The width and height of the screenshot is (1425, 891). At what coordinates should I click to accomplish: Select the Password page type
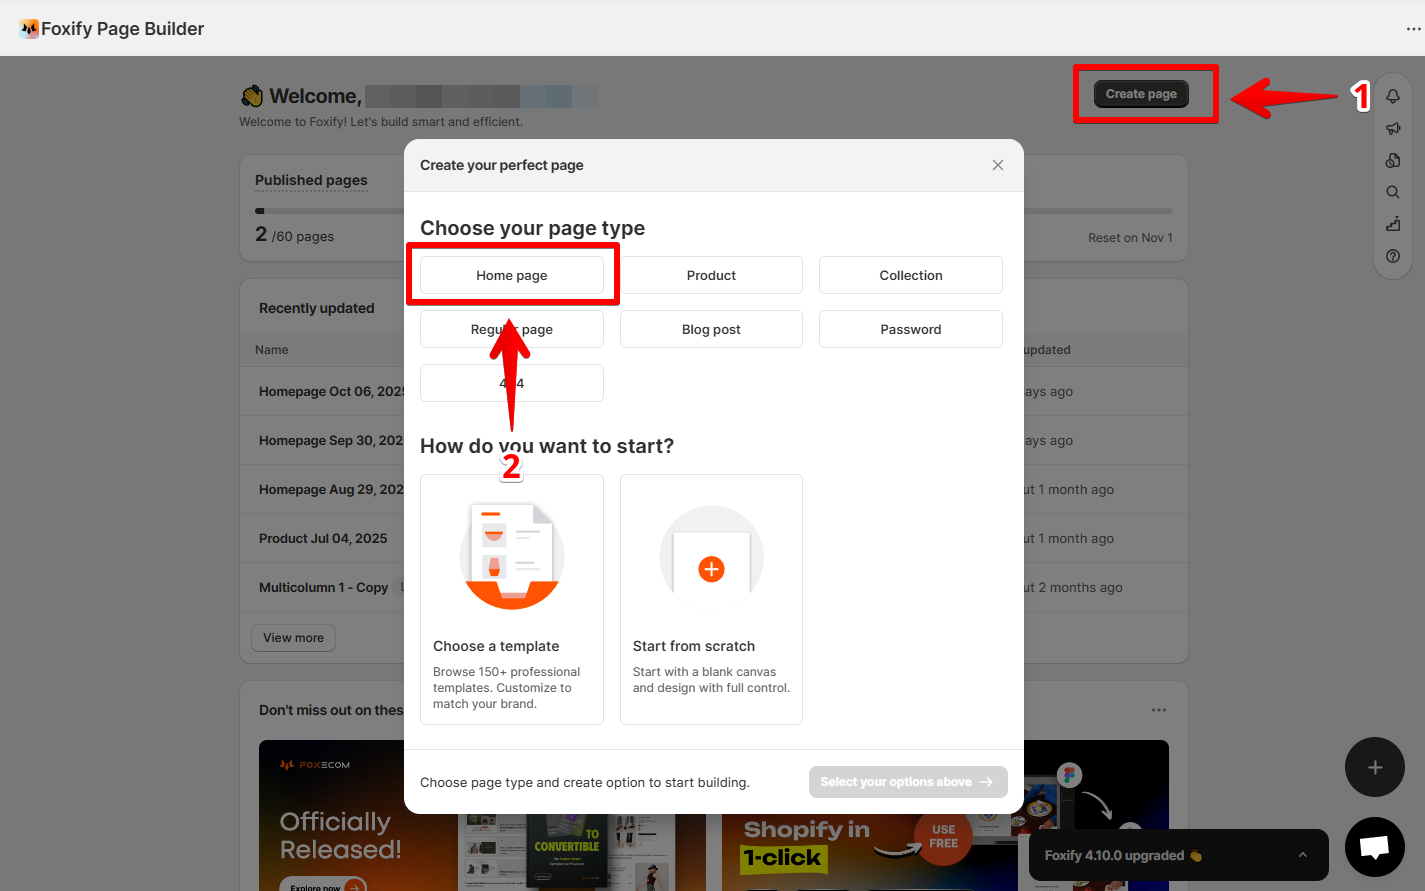(x=911, y=329)
